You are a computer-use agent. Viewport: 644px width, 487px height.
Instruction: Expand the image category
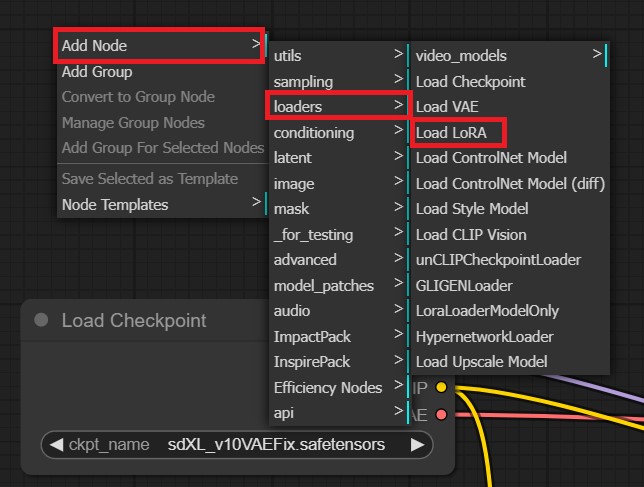pos(339,184)
